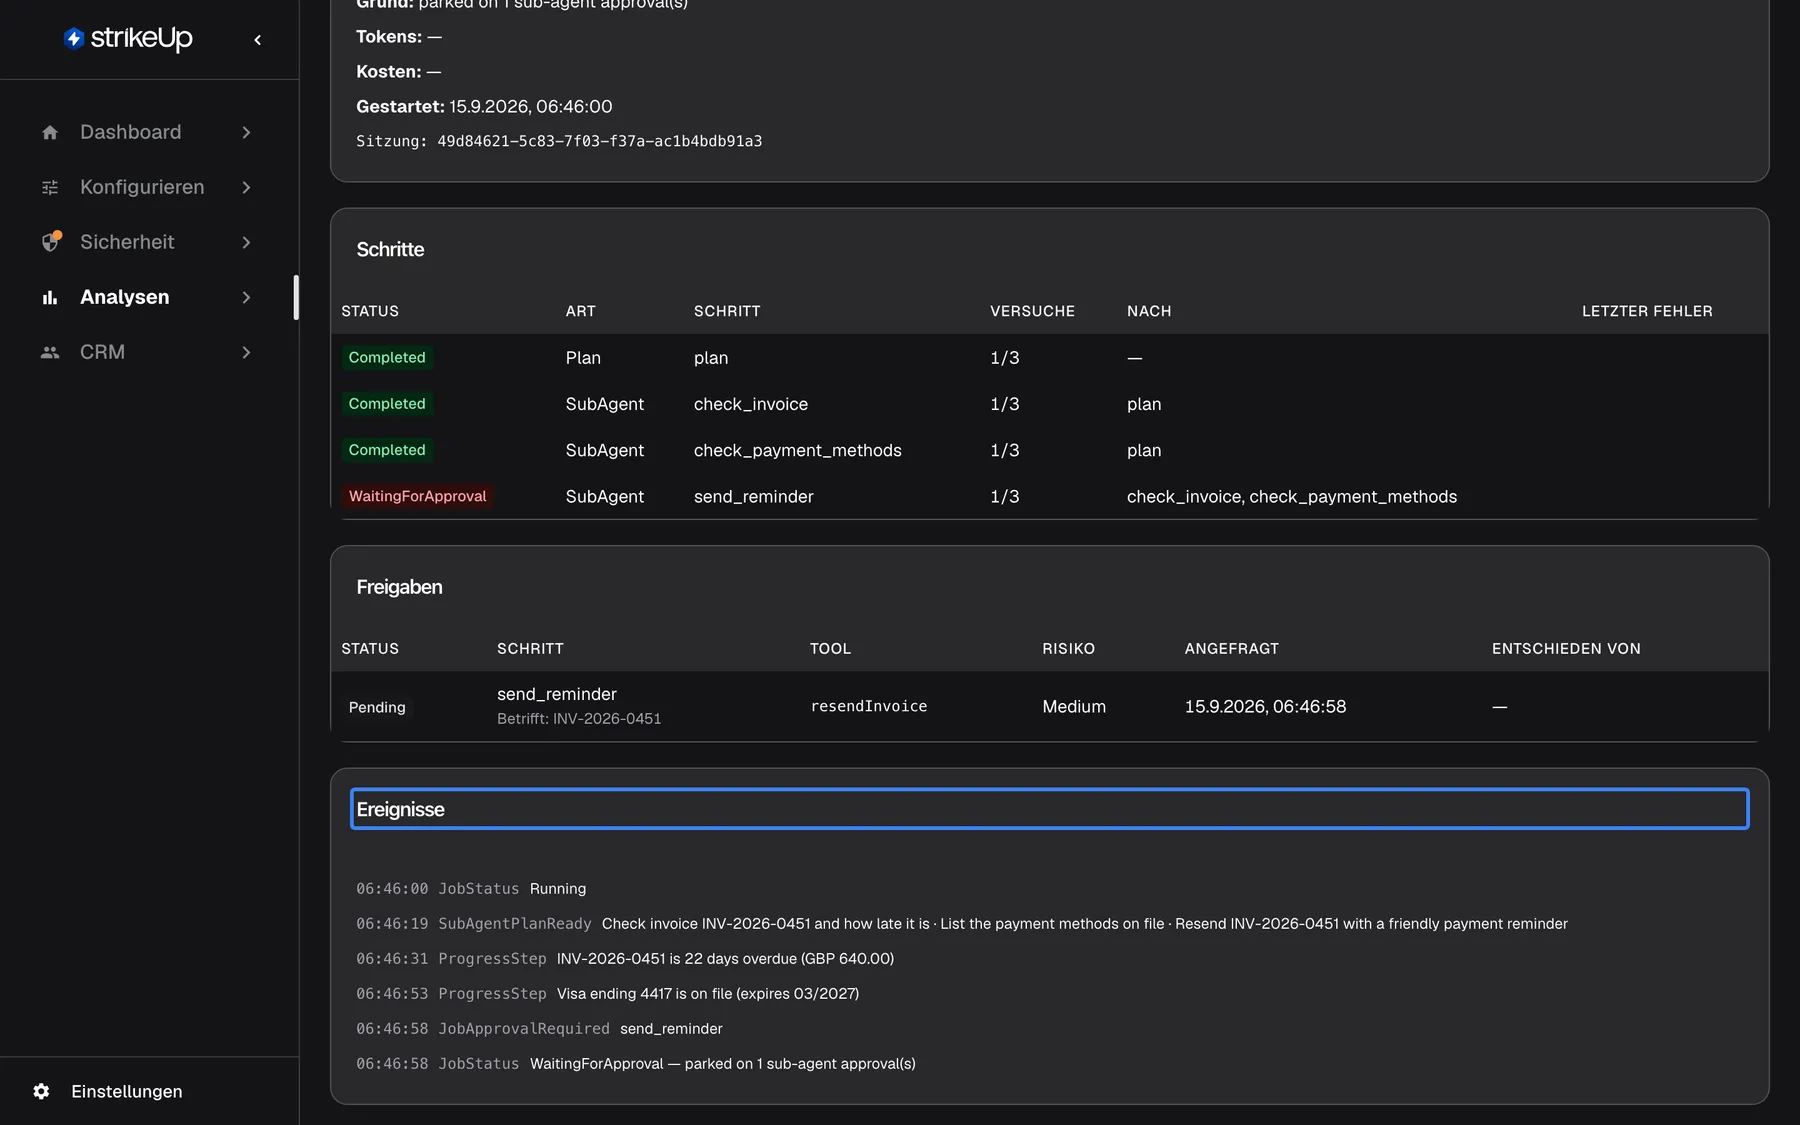Click the check_payment_methods step name
Screen dimensions: 1800x1125
(797, 450)
